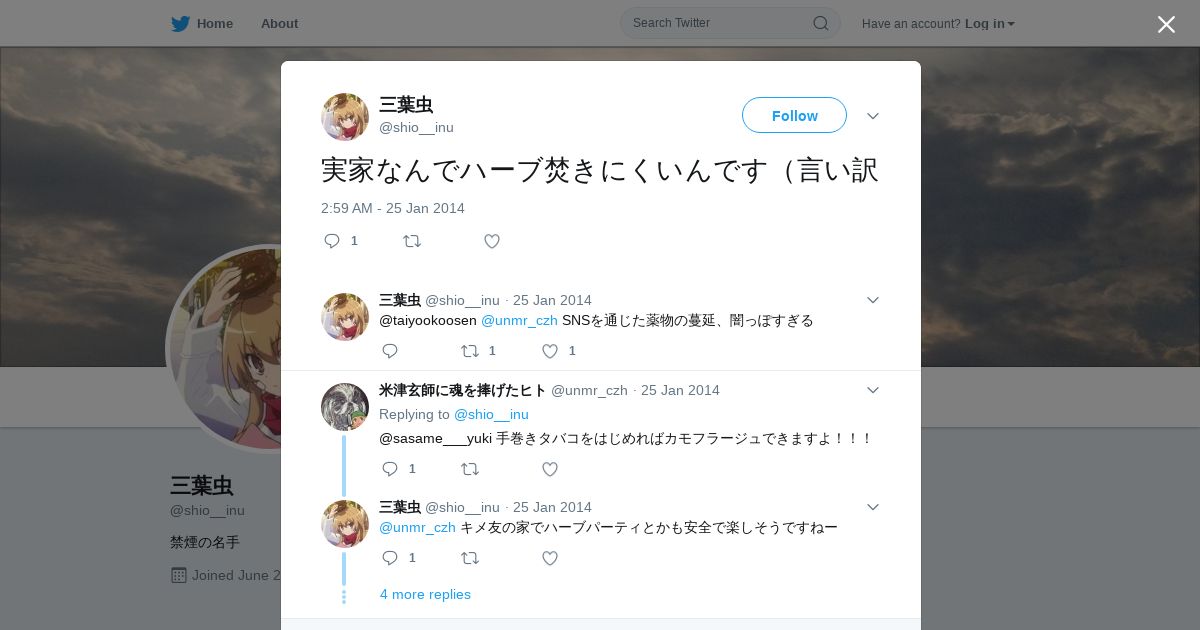This screenshot has width=1200, height=630.
Task: Show 4 more replies
Action: (425, 594)
